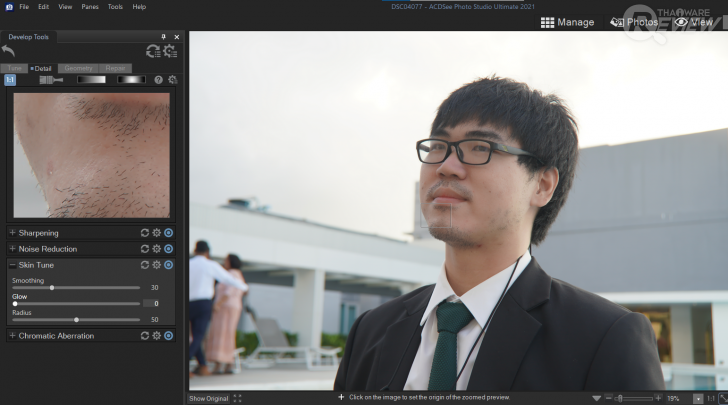728x405 pixels.
Task: Reset the Chromatic Aberration settings
Action: pyautogui.click(x=145, y=335)
